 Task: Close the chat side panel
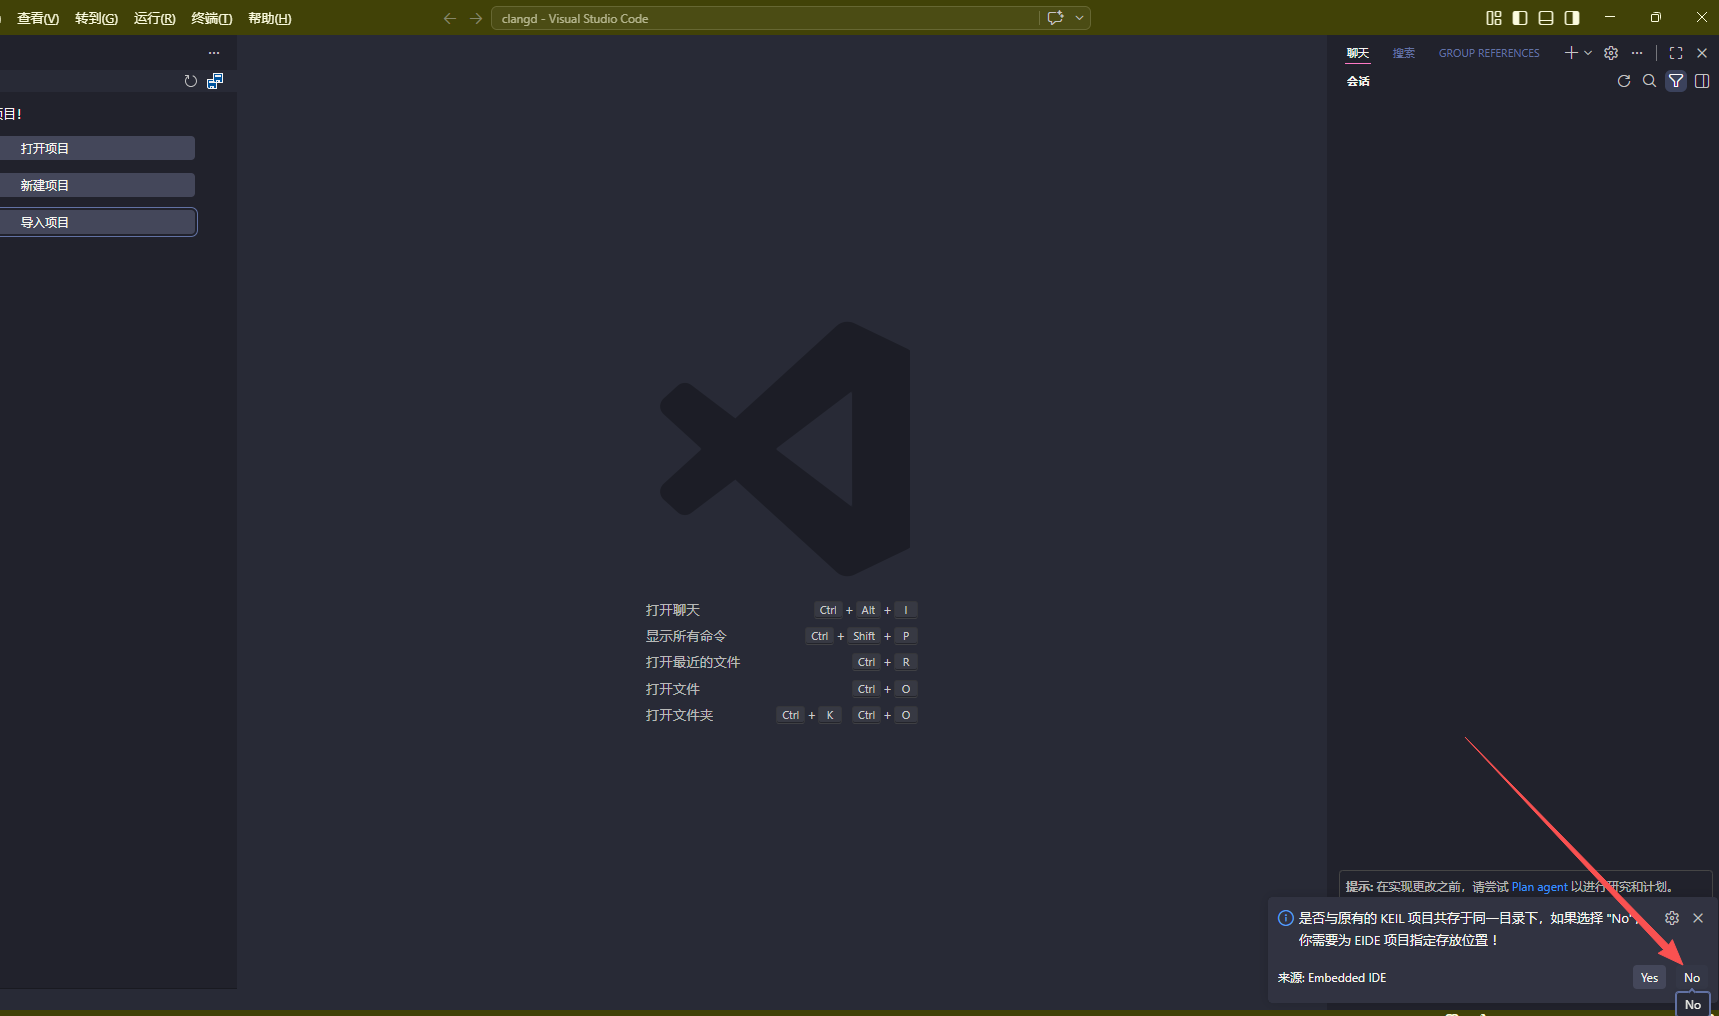click(x=1702, y=53)
